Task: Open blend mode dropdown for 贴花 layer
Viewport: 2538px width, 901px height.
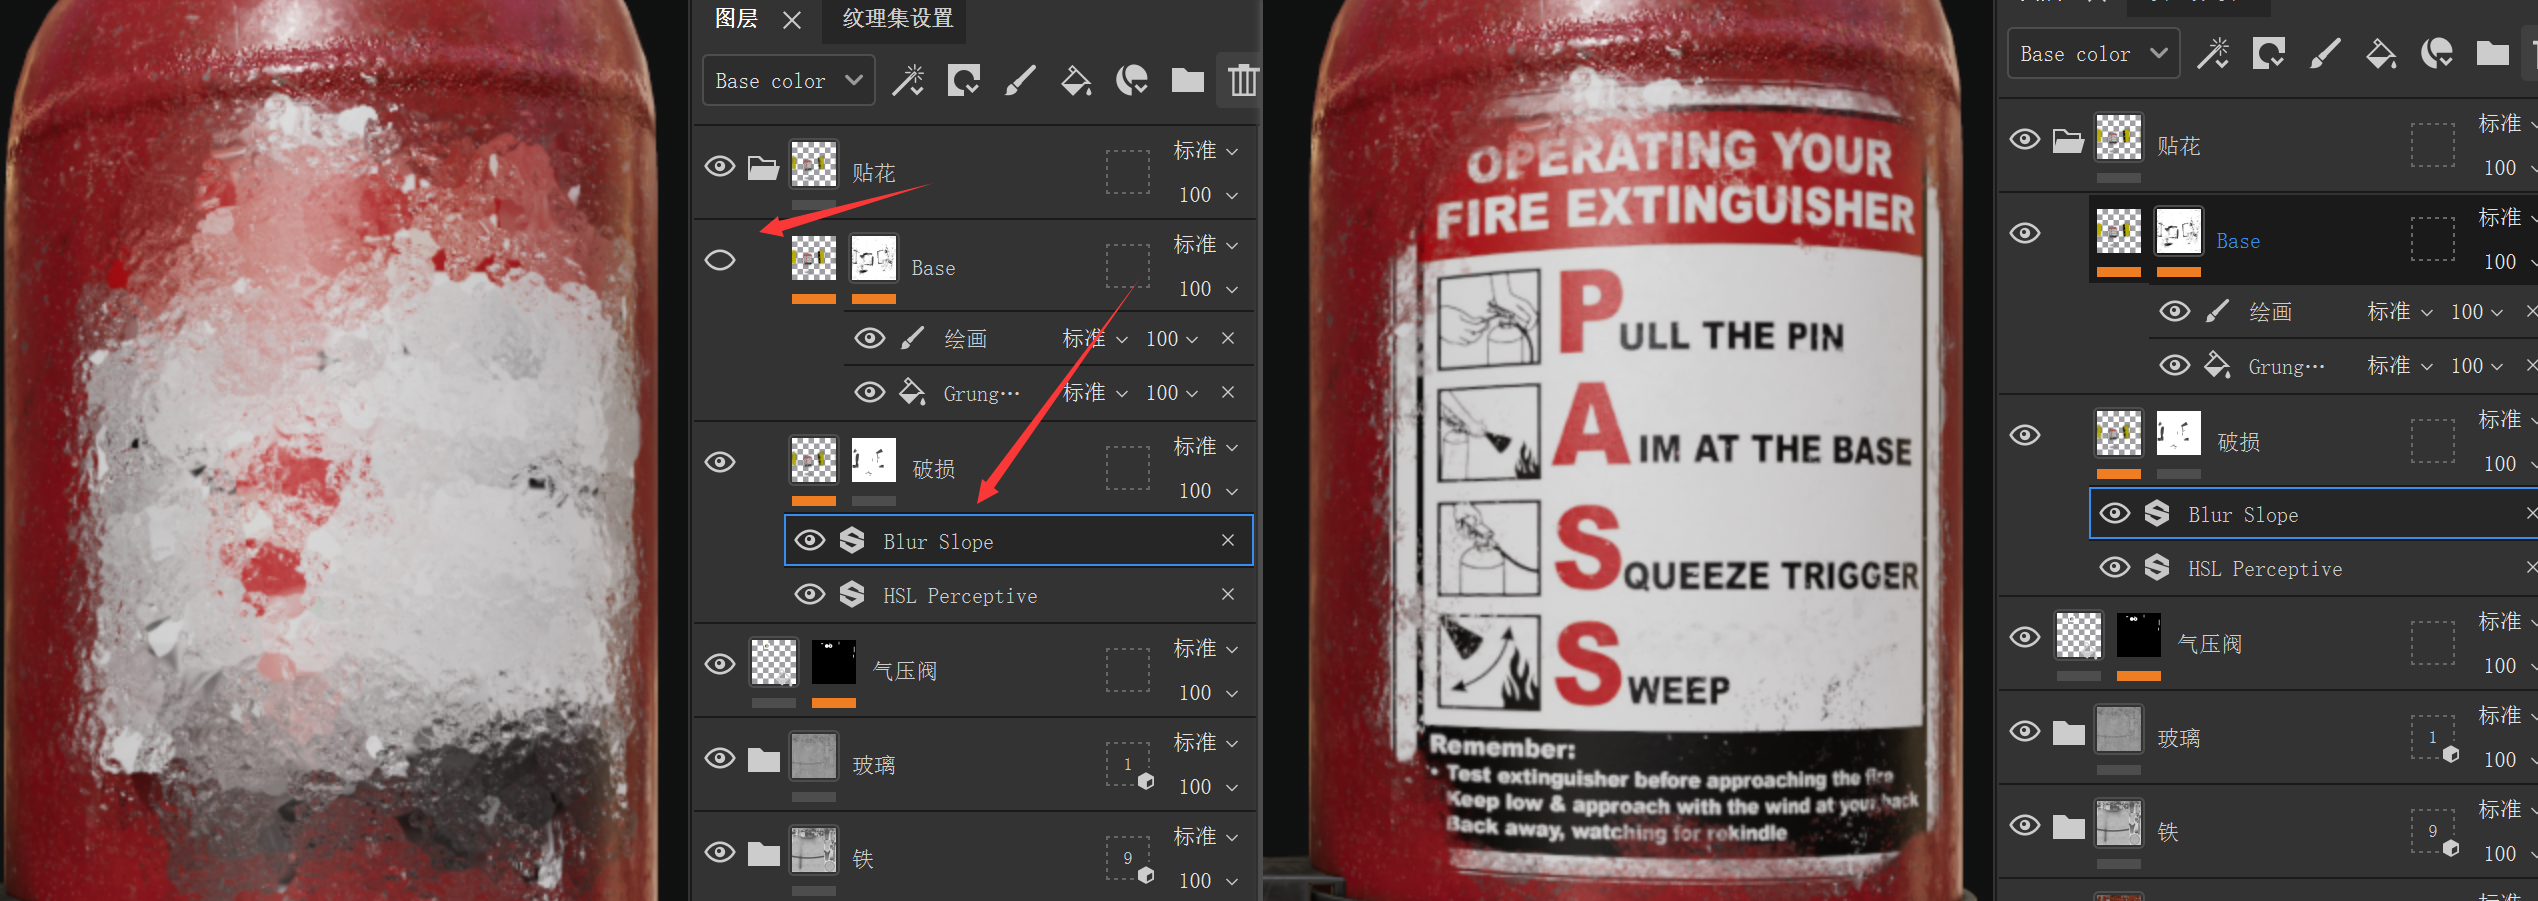Action: point(1205,151)
